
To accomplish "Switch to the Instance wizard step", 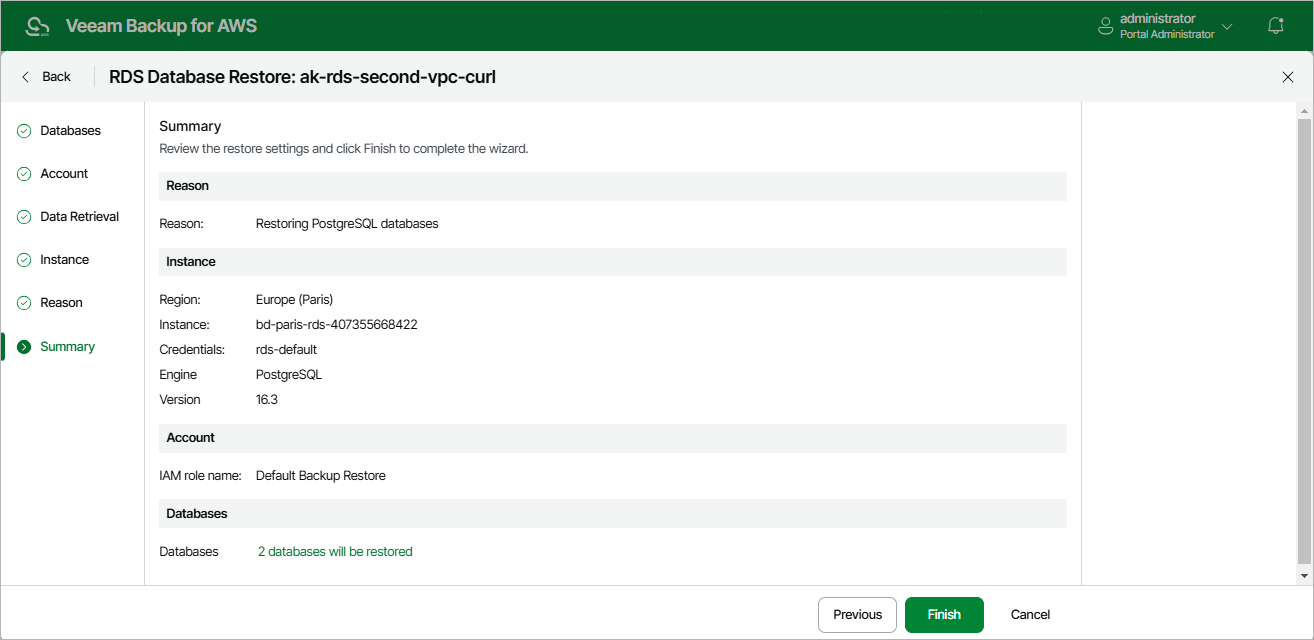I will 64,260.
